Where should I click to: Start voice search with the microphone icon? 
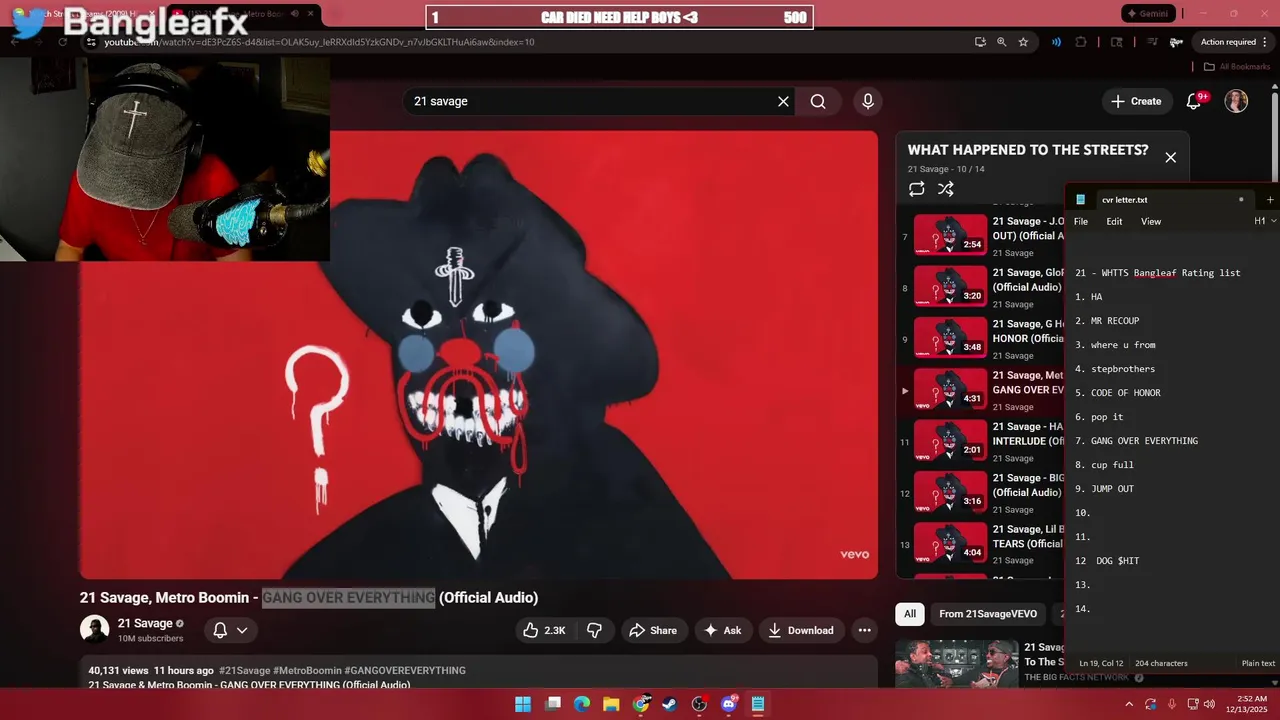tap(868, 101)
